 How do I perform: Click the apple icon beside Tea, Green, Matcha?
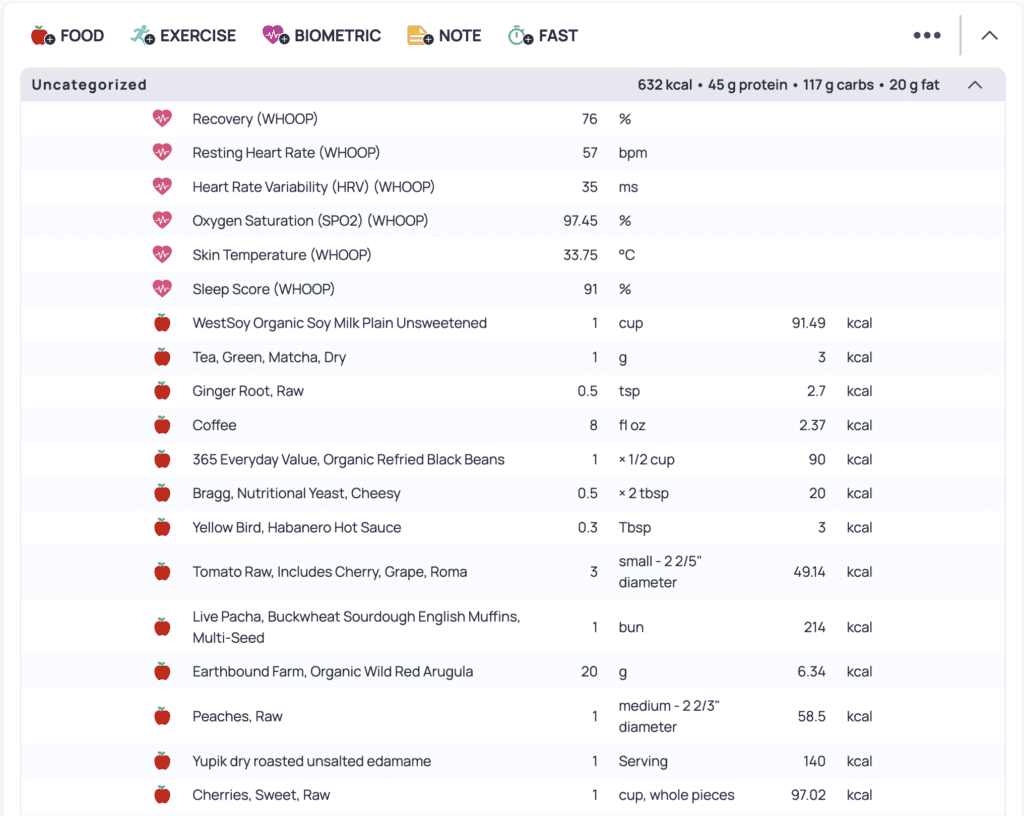[162, 357]
